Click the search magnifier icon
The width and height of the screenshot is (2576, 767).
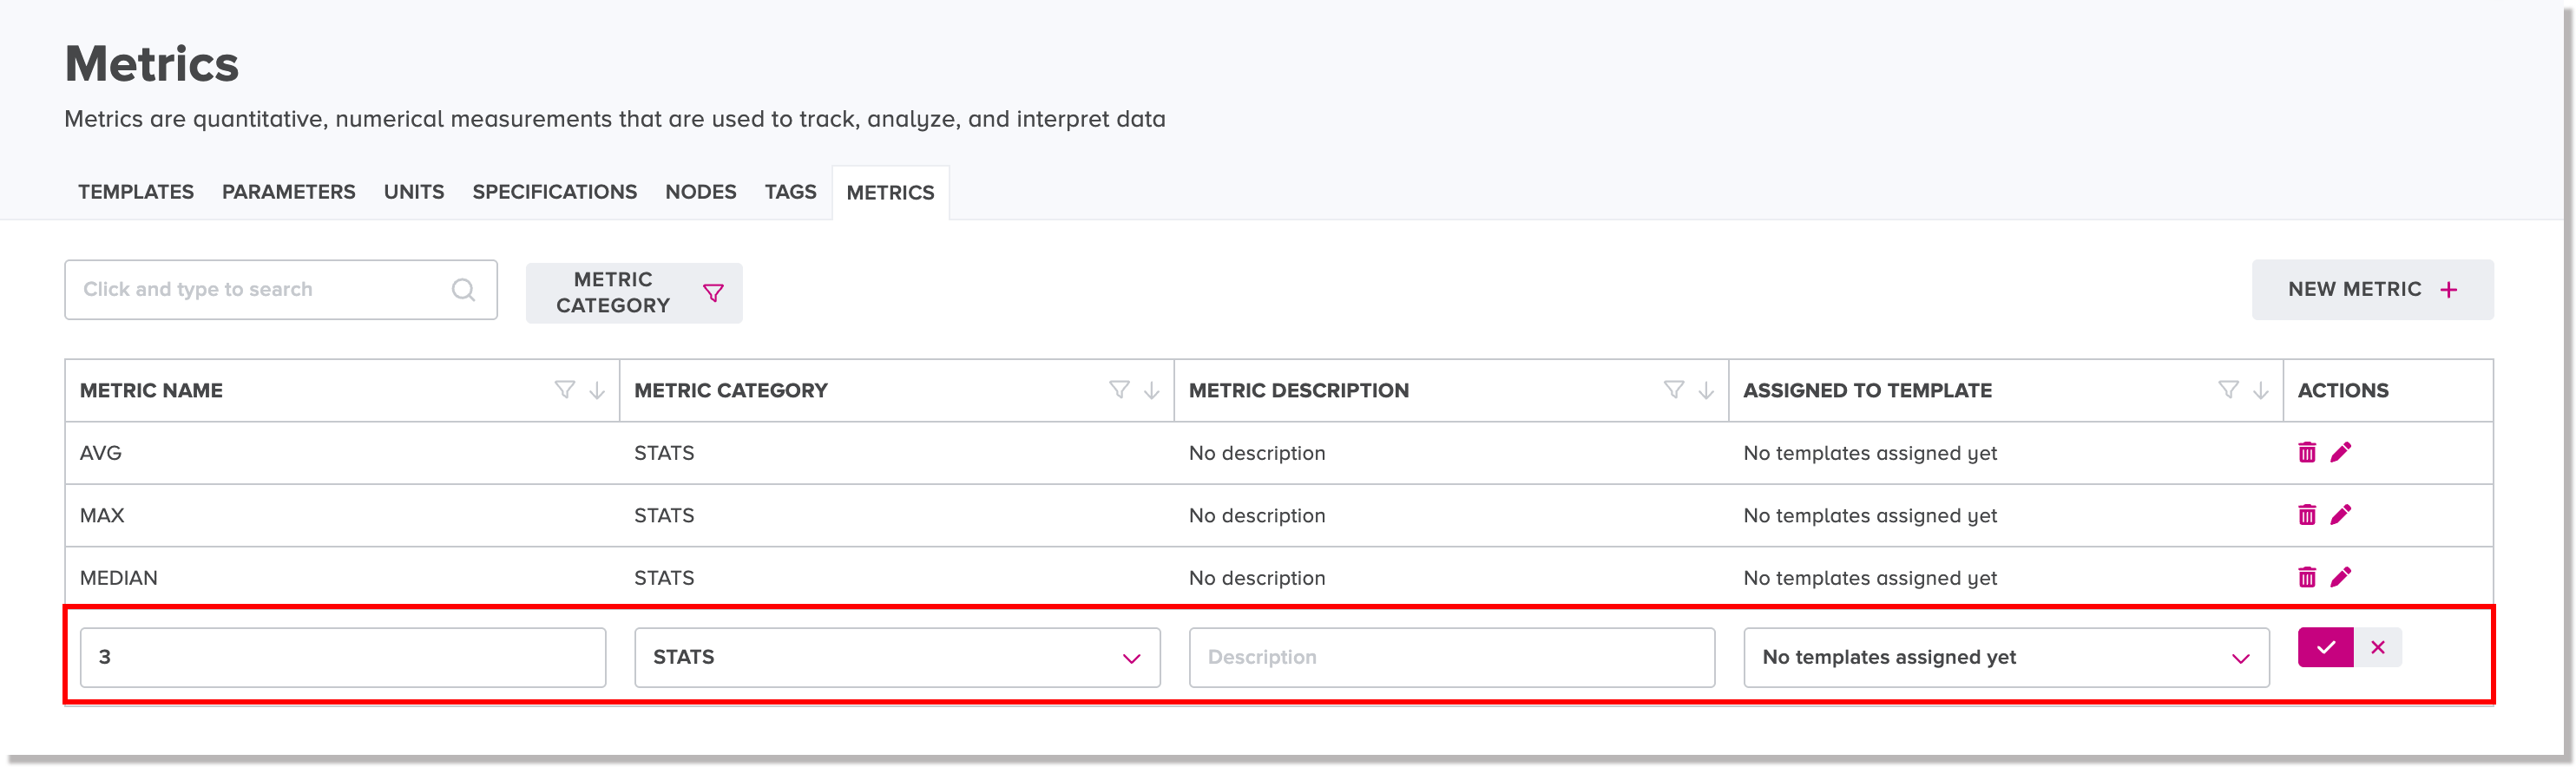463,290
